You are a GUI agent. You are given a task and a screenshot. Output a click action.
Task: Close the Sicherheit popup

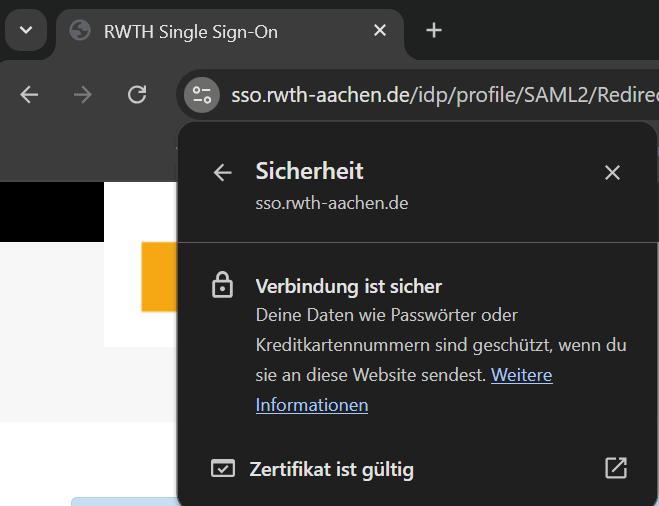pos(612,173)
